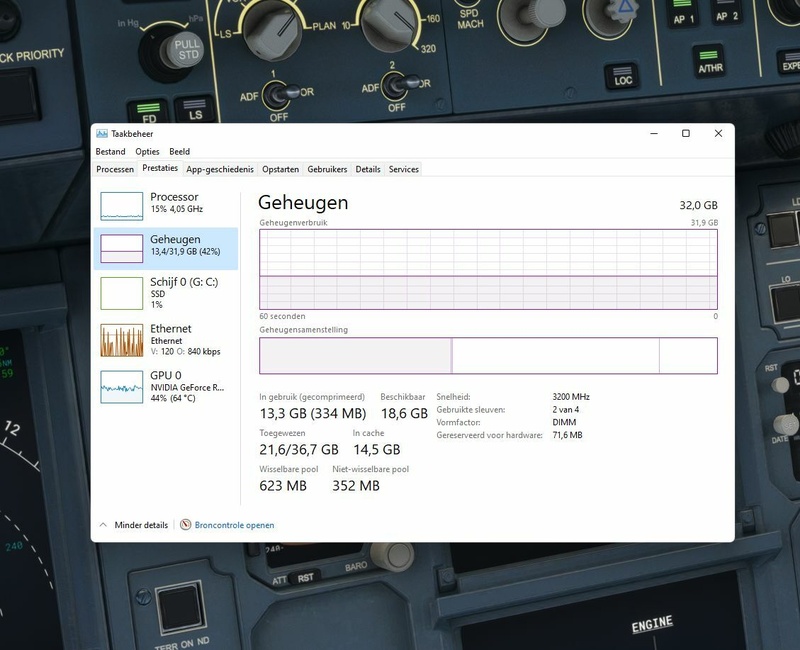Open the Beeld menu

[x=179, y=152]
